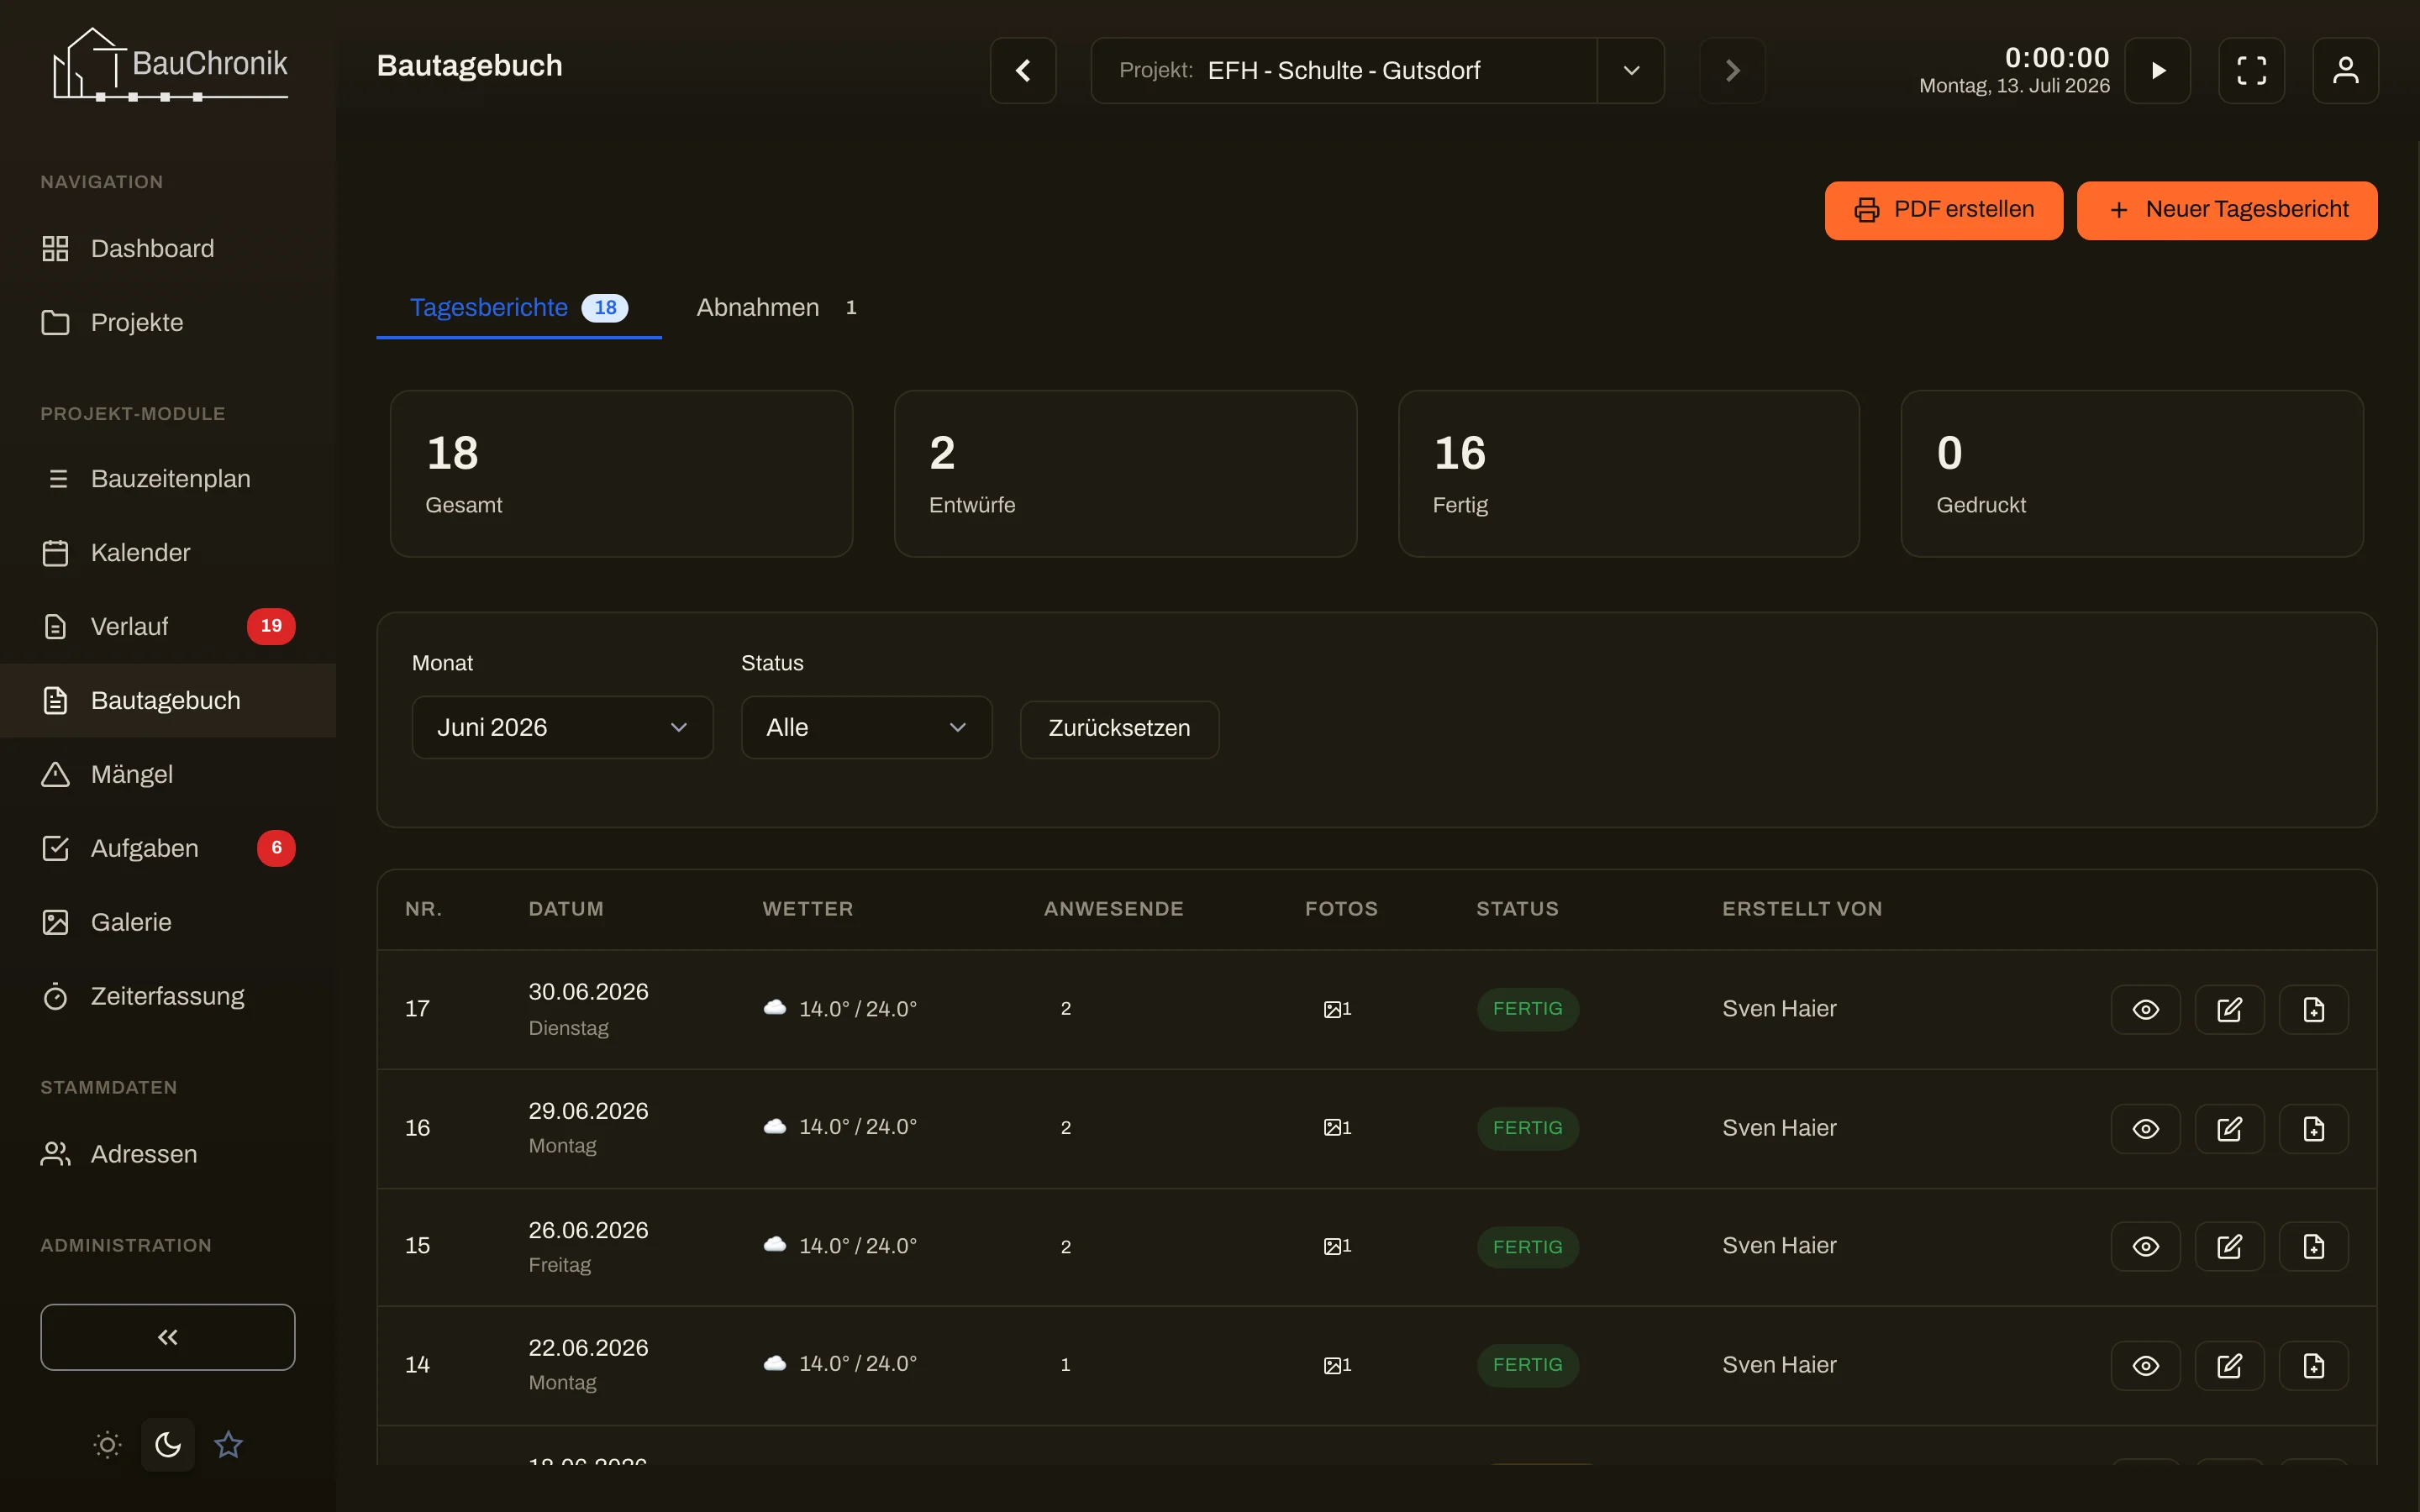Screen dimensions: 2420x1512
Task: View report 14 with eye icon
Action: (2146, 1365)
